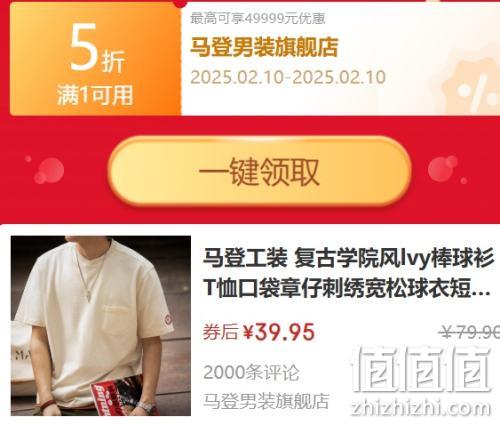Click the 值值值 watermark logo
This screenshot has height=425, width=500.
click(420, 369)
